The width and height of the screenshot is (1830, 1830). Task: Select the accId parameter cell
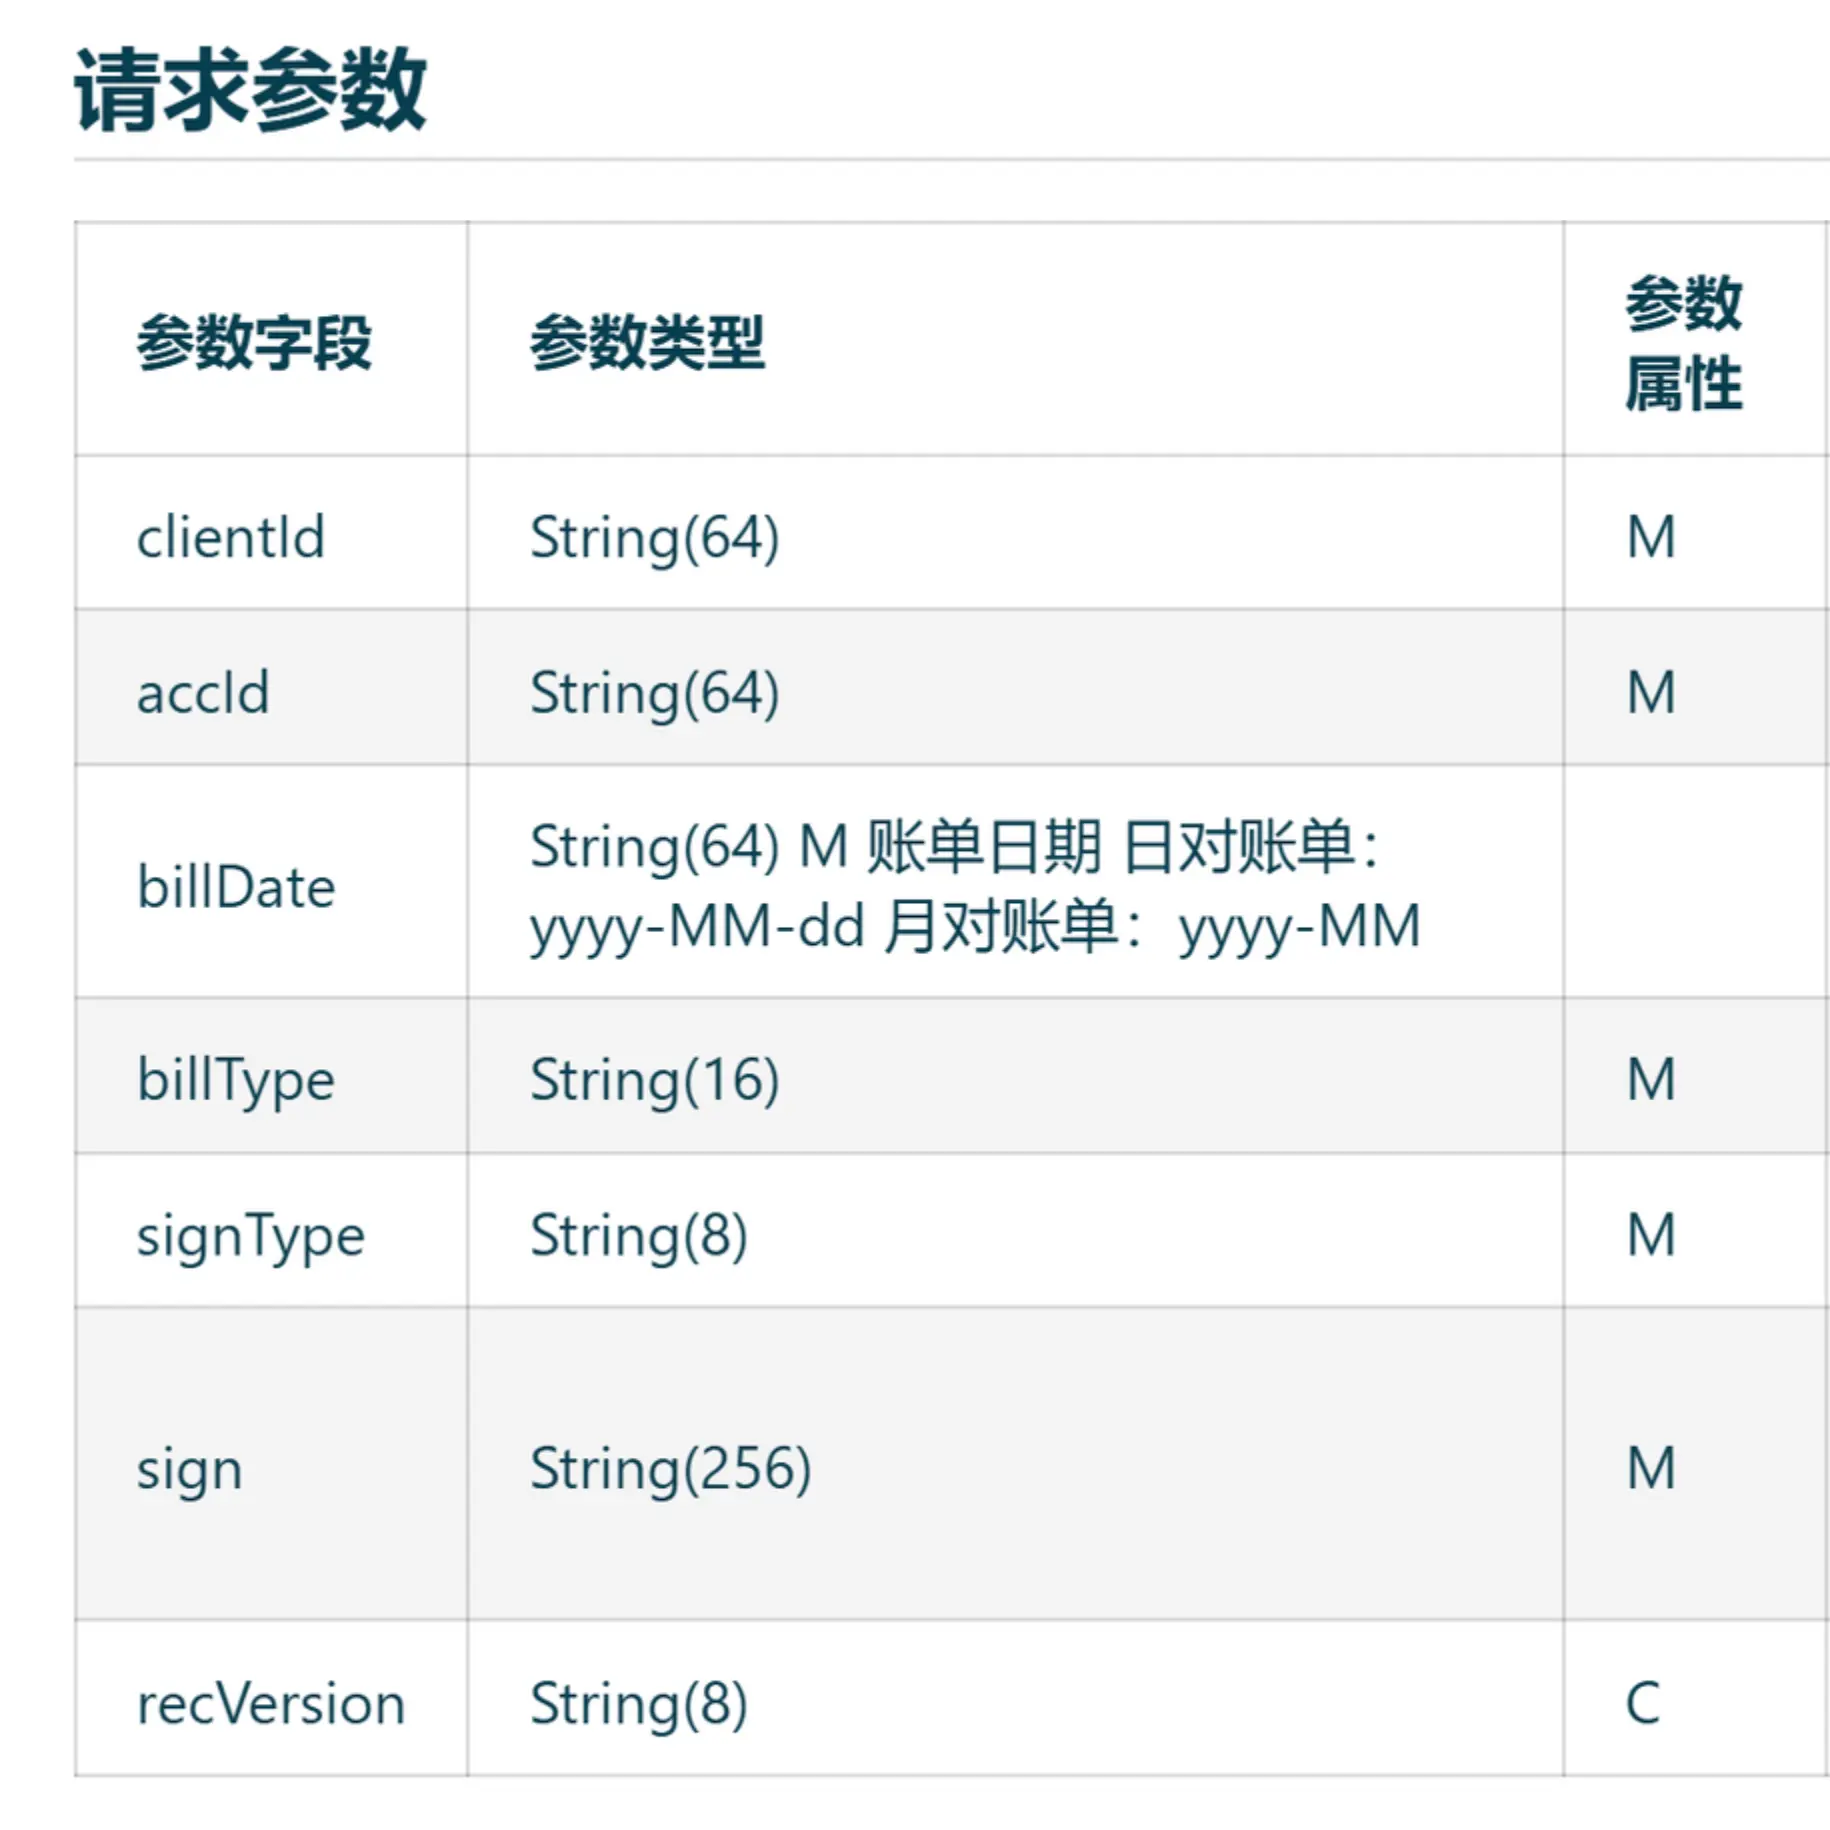click(204, 692)
